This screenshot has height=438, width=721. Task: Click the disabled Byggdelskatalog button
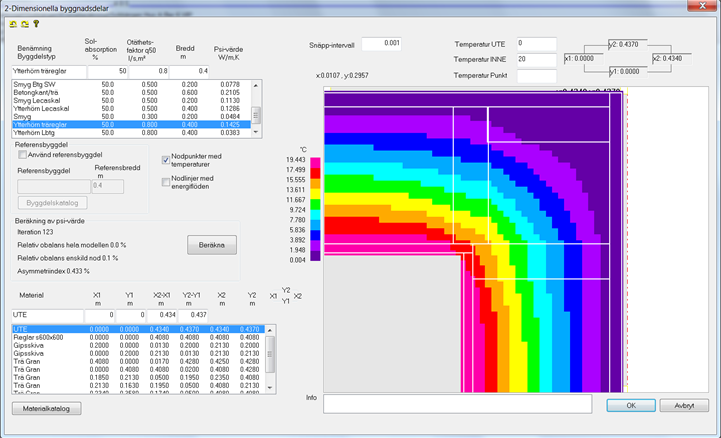pyautogui.click(x=52, y=203)
